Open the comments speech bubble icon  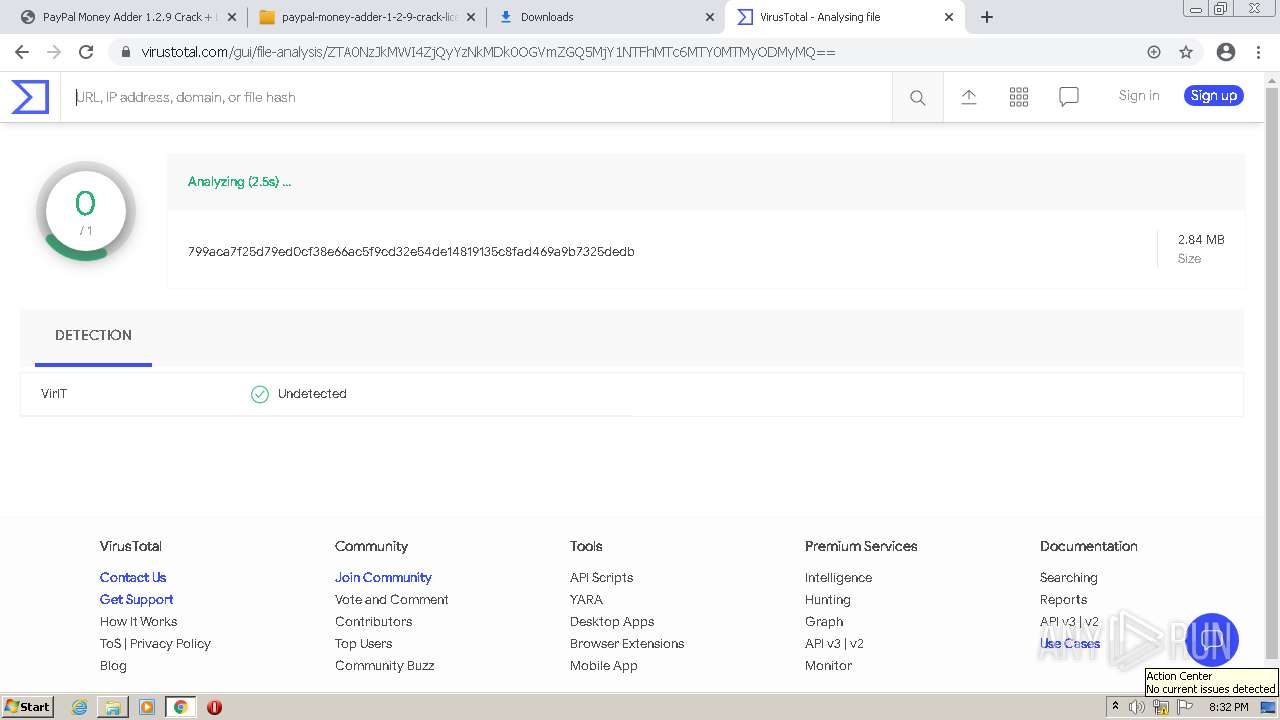tap(1068, 97)
